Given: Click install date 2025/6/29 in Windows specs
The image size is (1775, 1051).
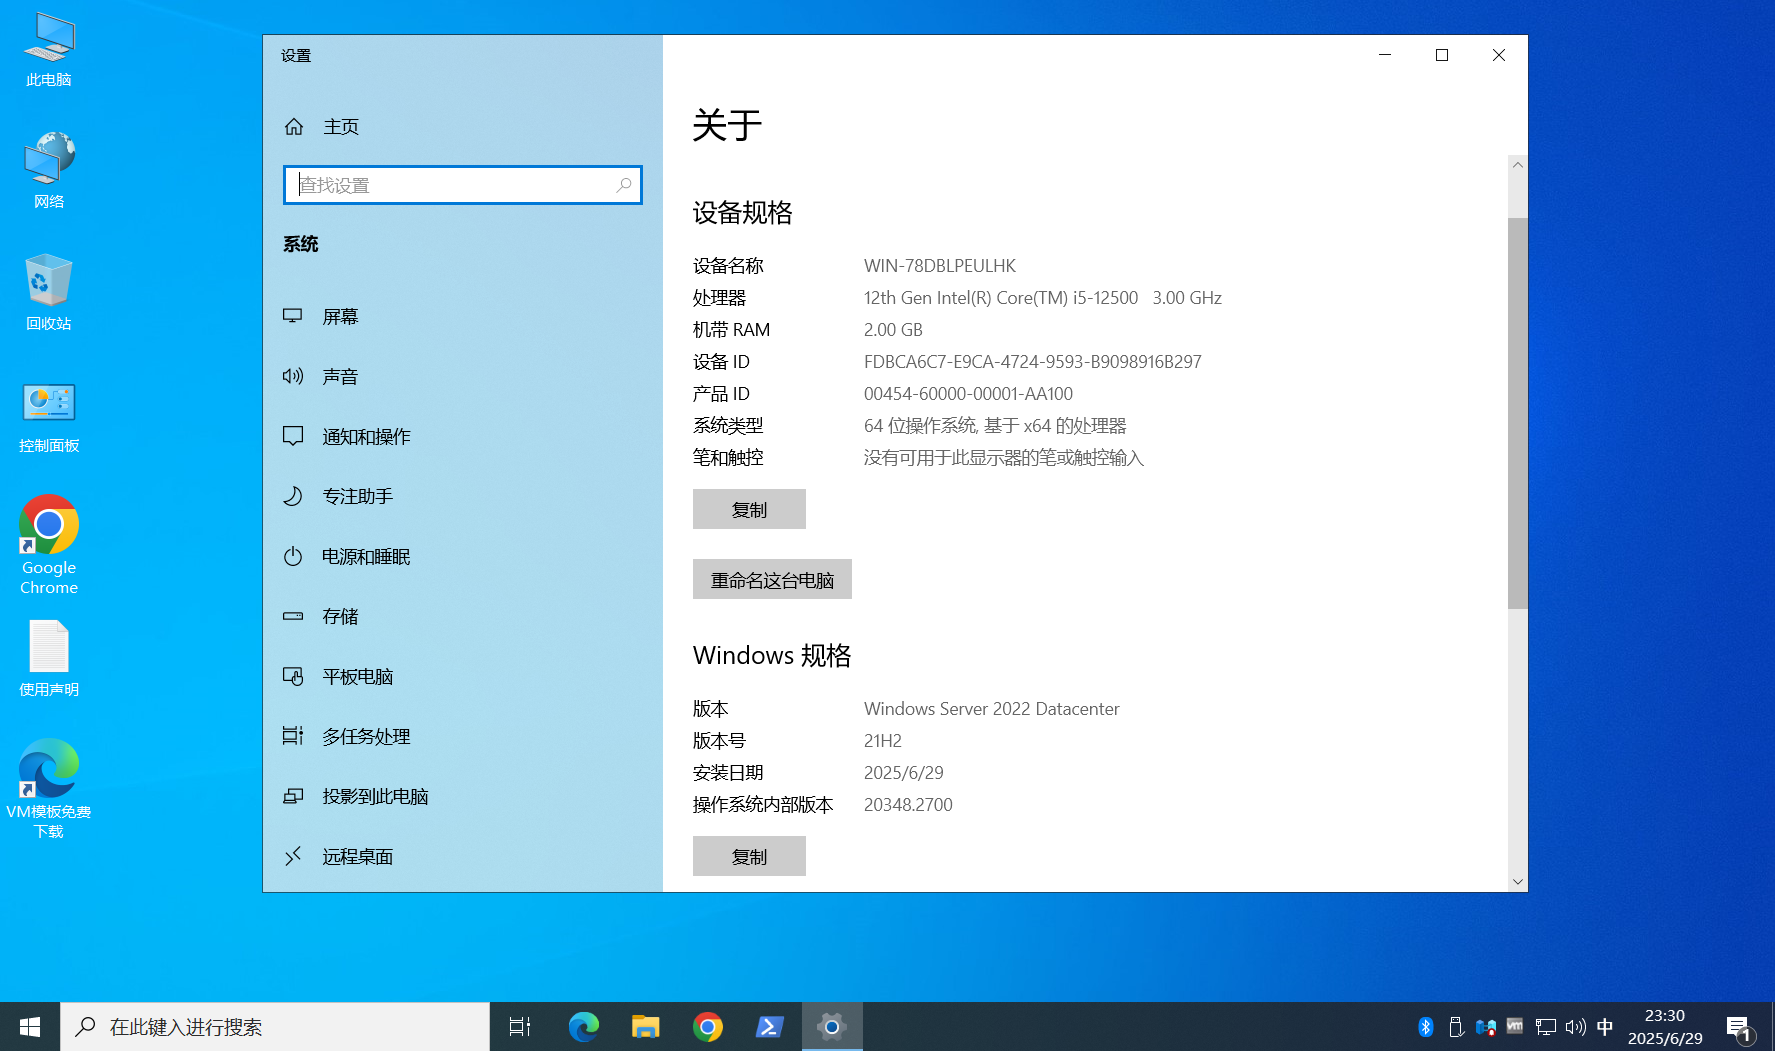Looking at the screenshot, I should click(904, 773).
